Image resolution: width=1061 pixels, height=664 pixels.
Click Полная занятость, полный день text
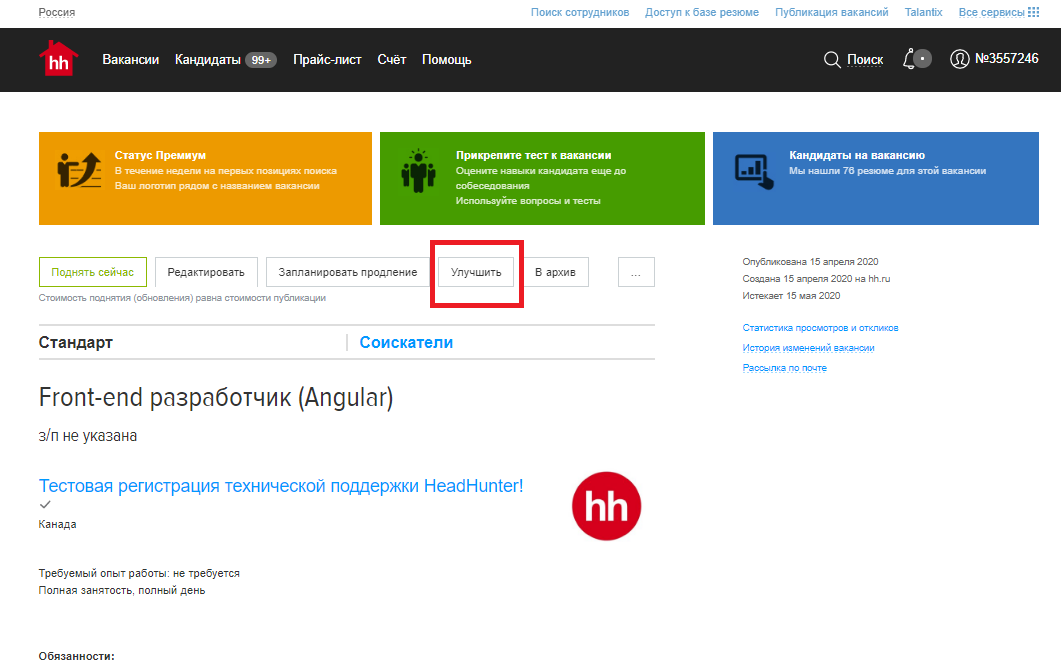click(x=122, y=590)
